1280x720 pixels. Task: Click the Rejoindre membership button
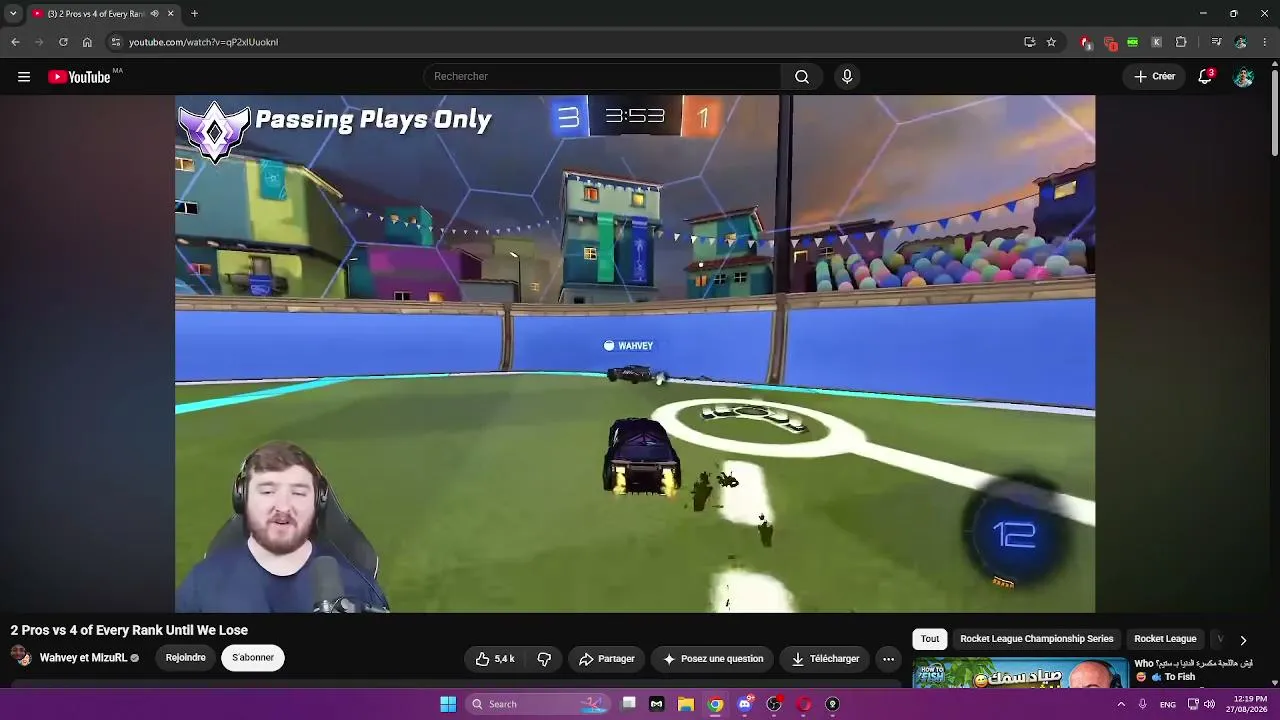click(186, 658)
